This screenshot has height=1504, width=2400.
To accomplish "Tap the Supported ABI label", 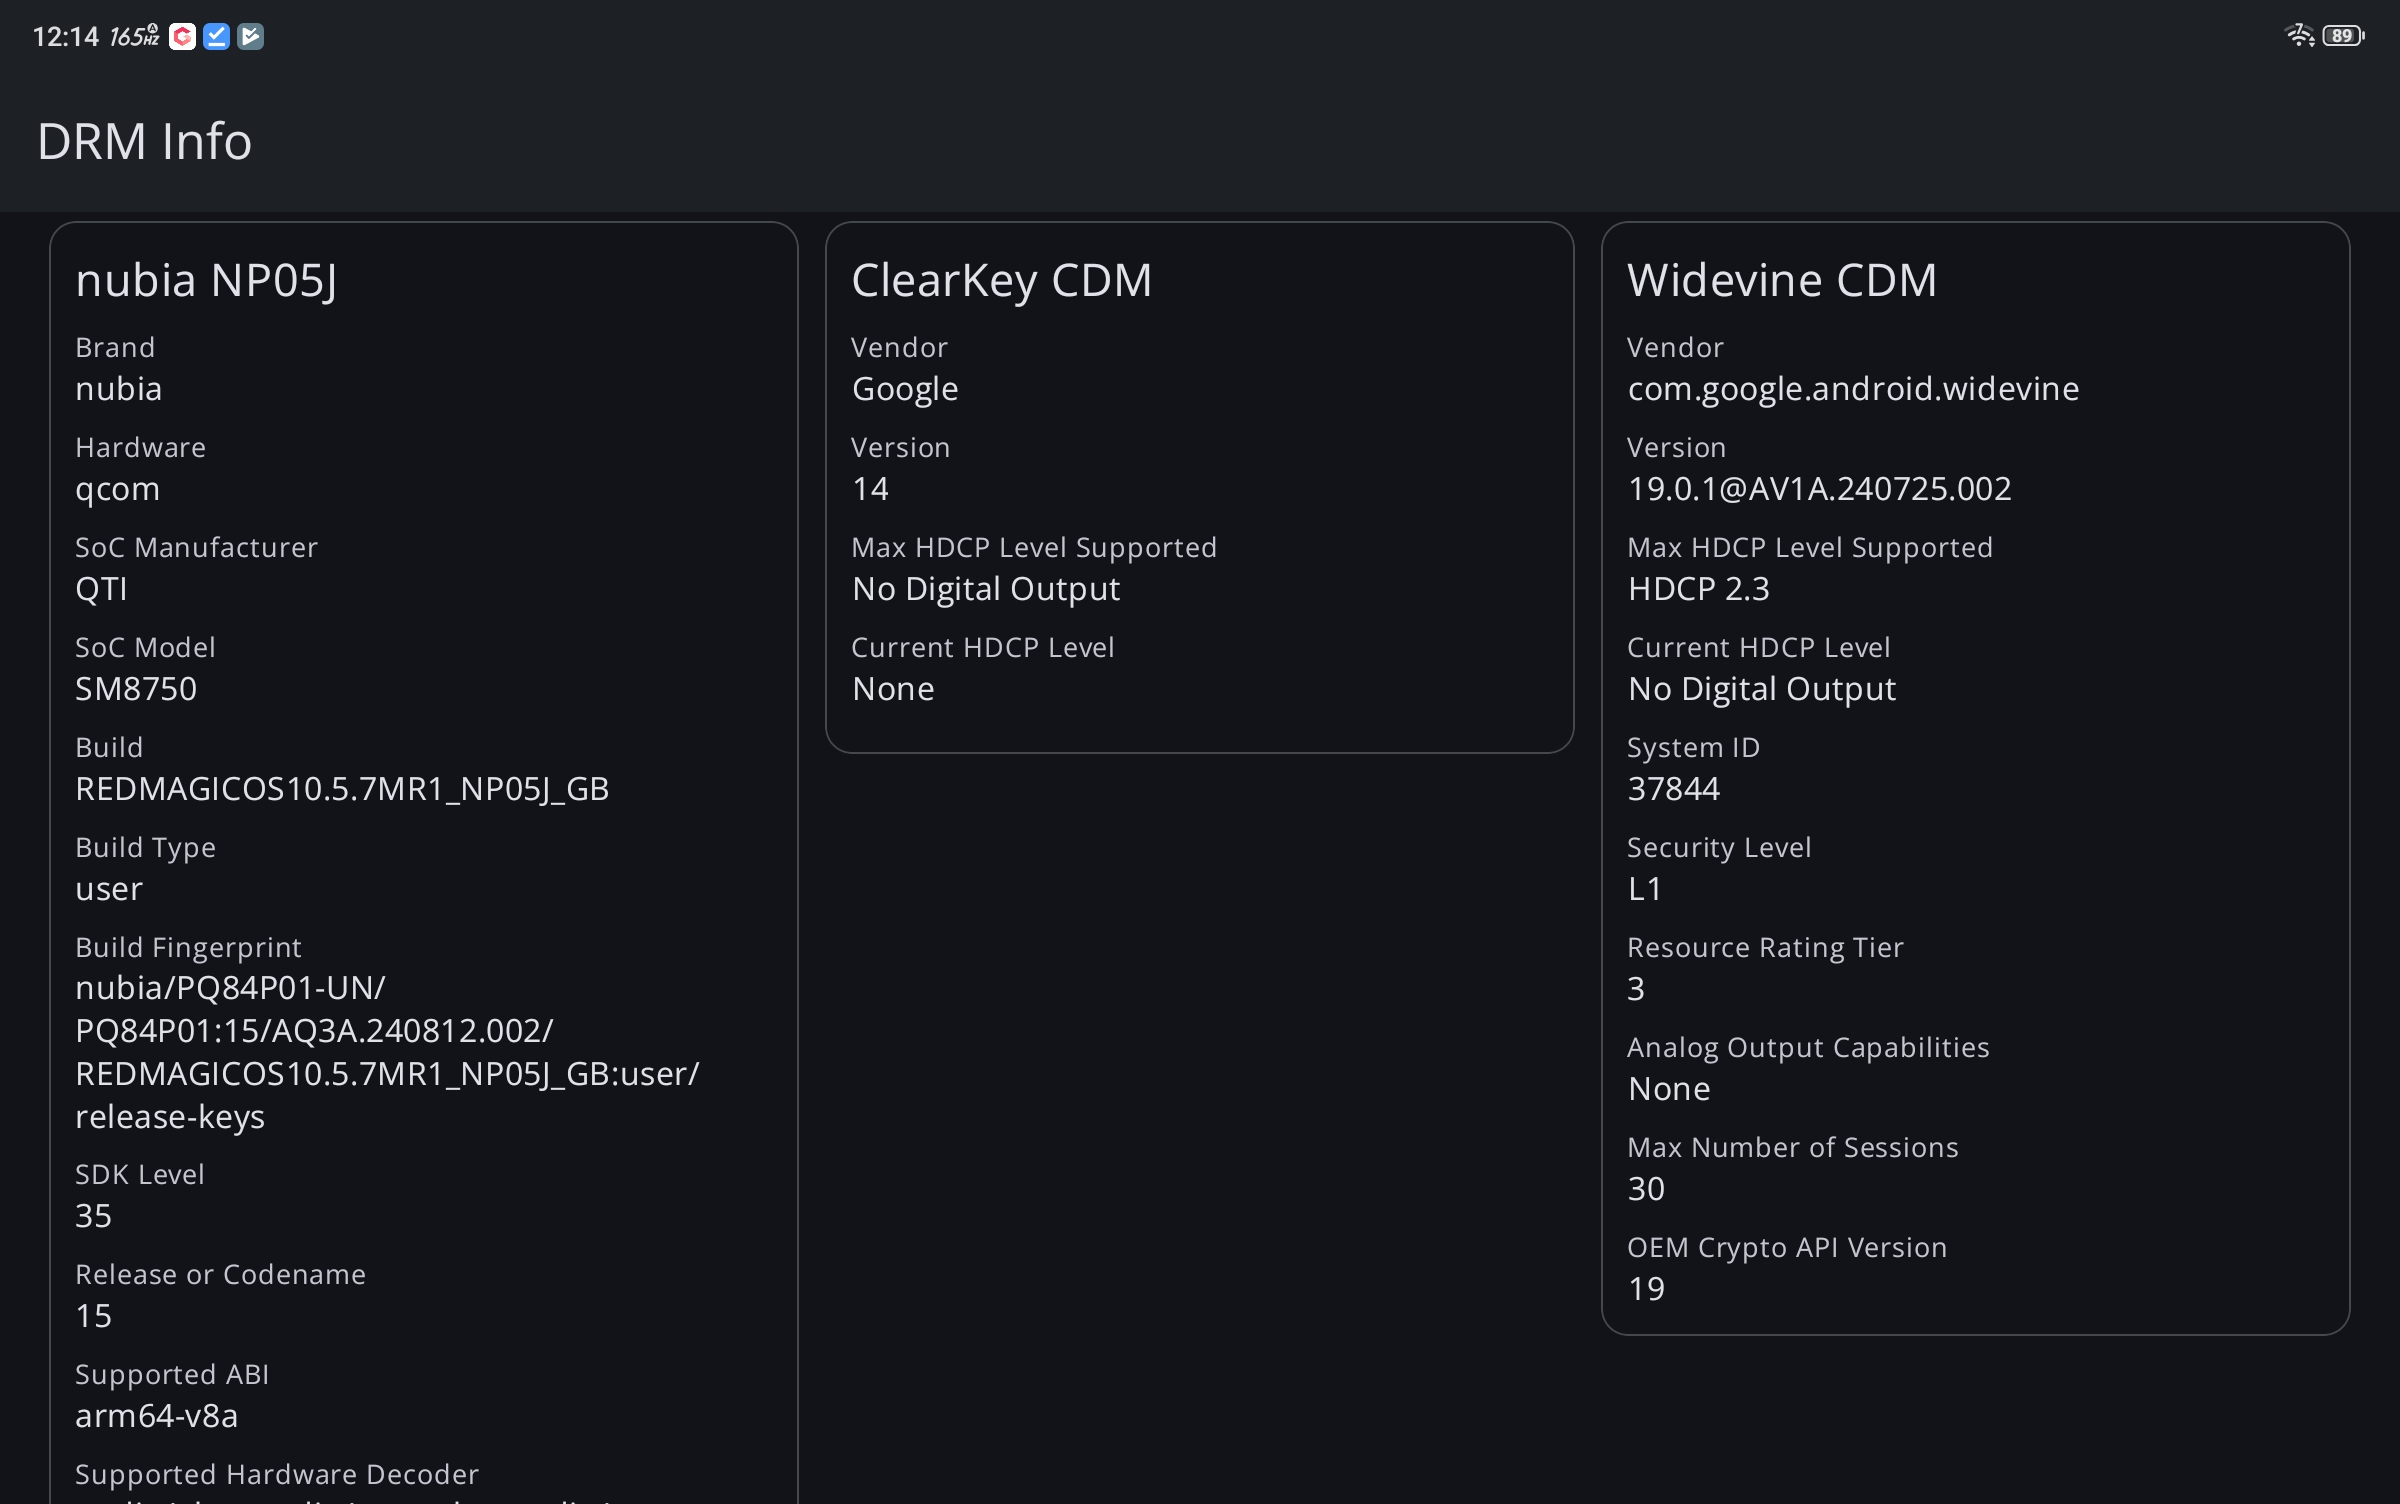I will (x=172, y=1375).
